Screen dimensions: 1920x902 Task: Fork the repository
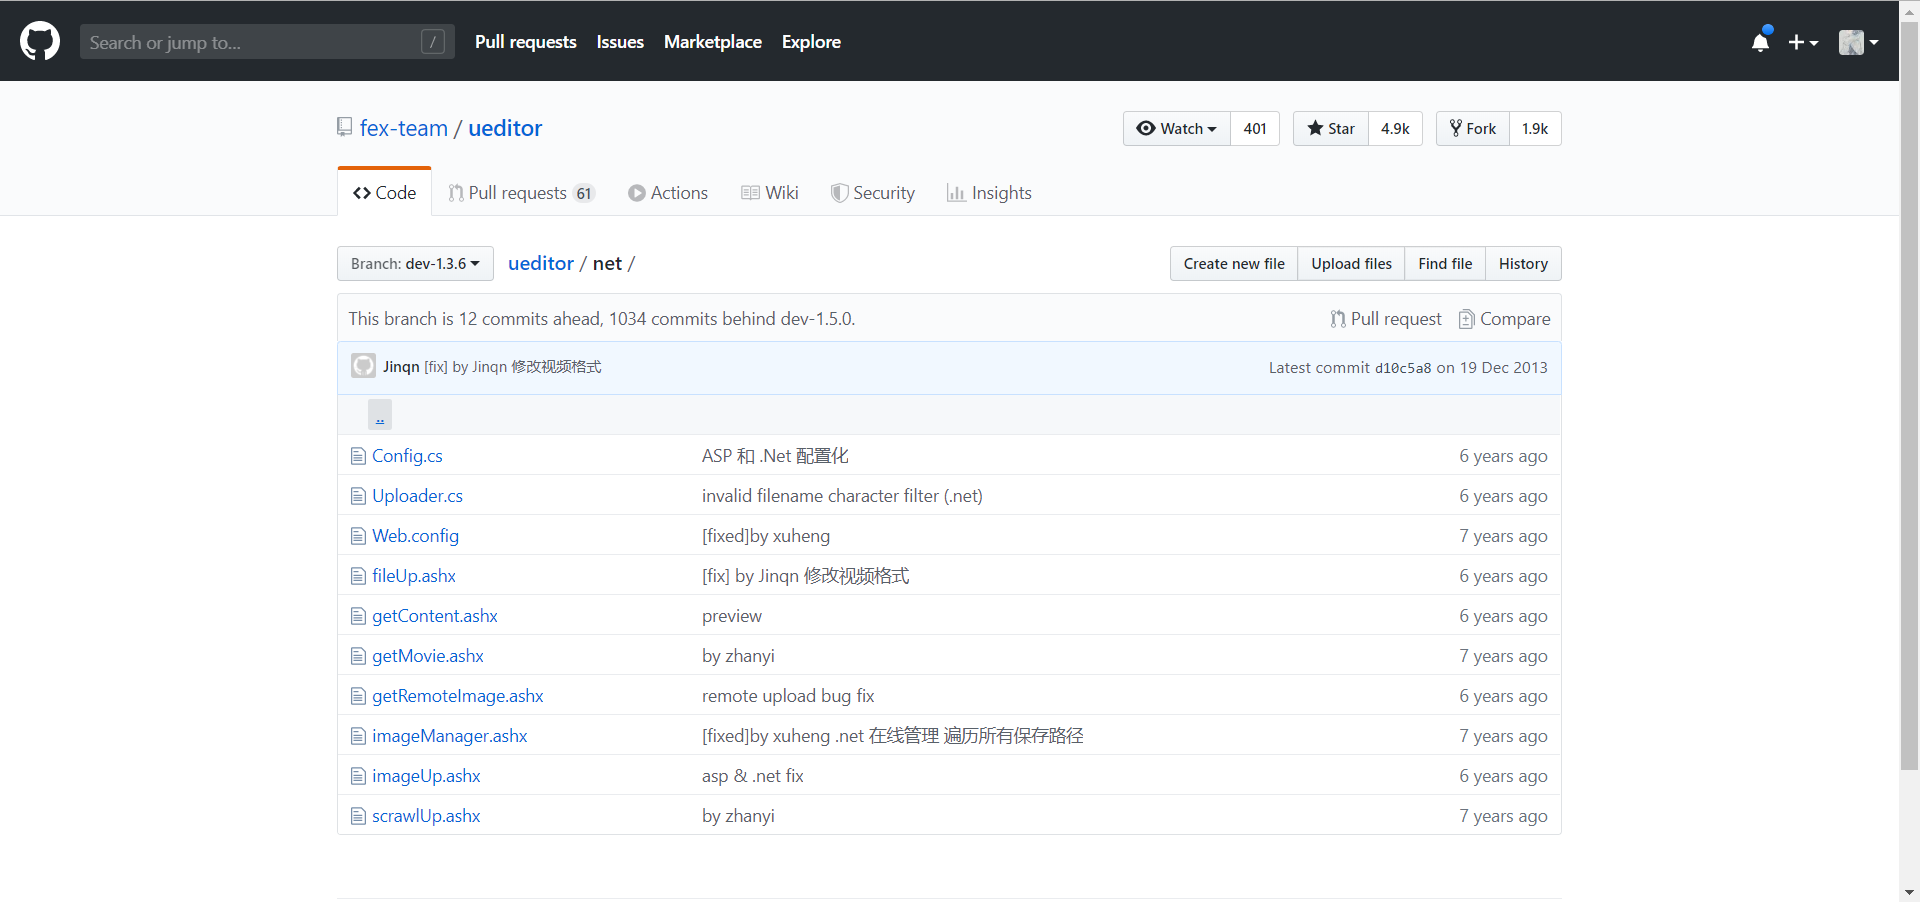[x=1473, y=128]
